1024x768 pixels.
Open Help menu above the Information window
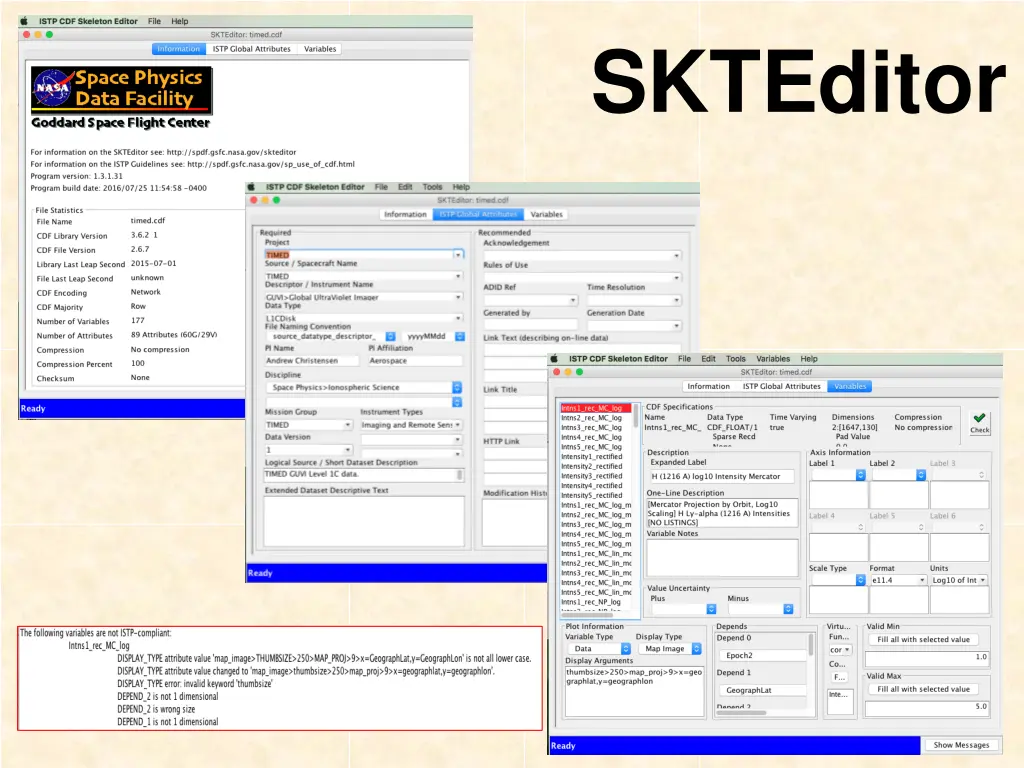click(180, 21)
